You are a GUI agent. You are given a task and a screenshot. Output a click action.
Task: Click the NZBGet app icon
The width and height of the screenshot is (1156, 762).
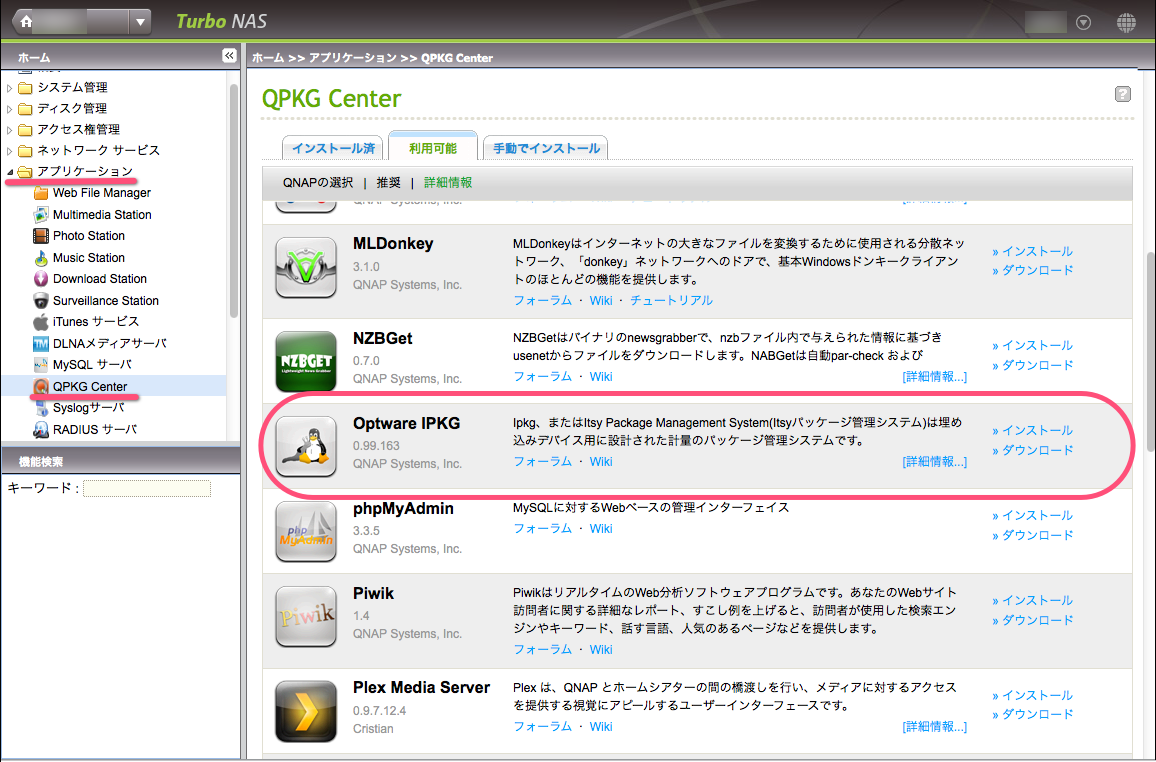click(x=306, y=361)
